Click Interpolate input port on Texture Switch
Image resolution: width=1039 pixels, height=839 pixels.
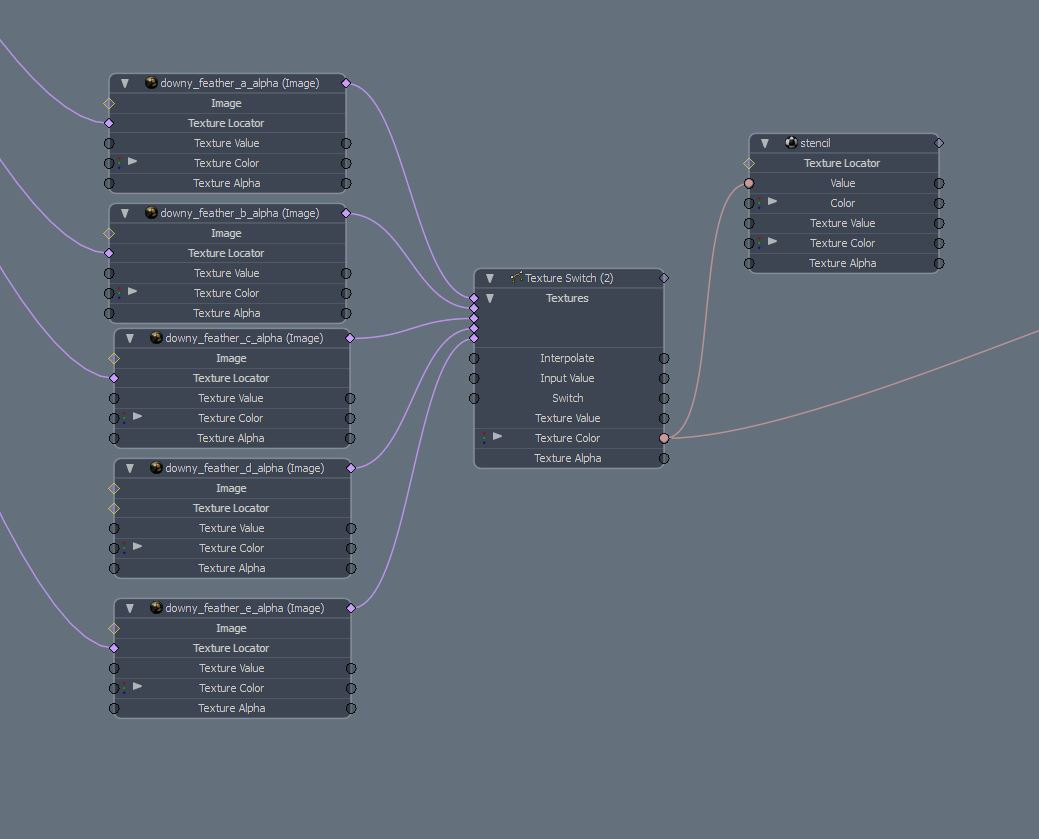coord(474,359)
